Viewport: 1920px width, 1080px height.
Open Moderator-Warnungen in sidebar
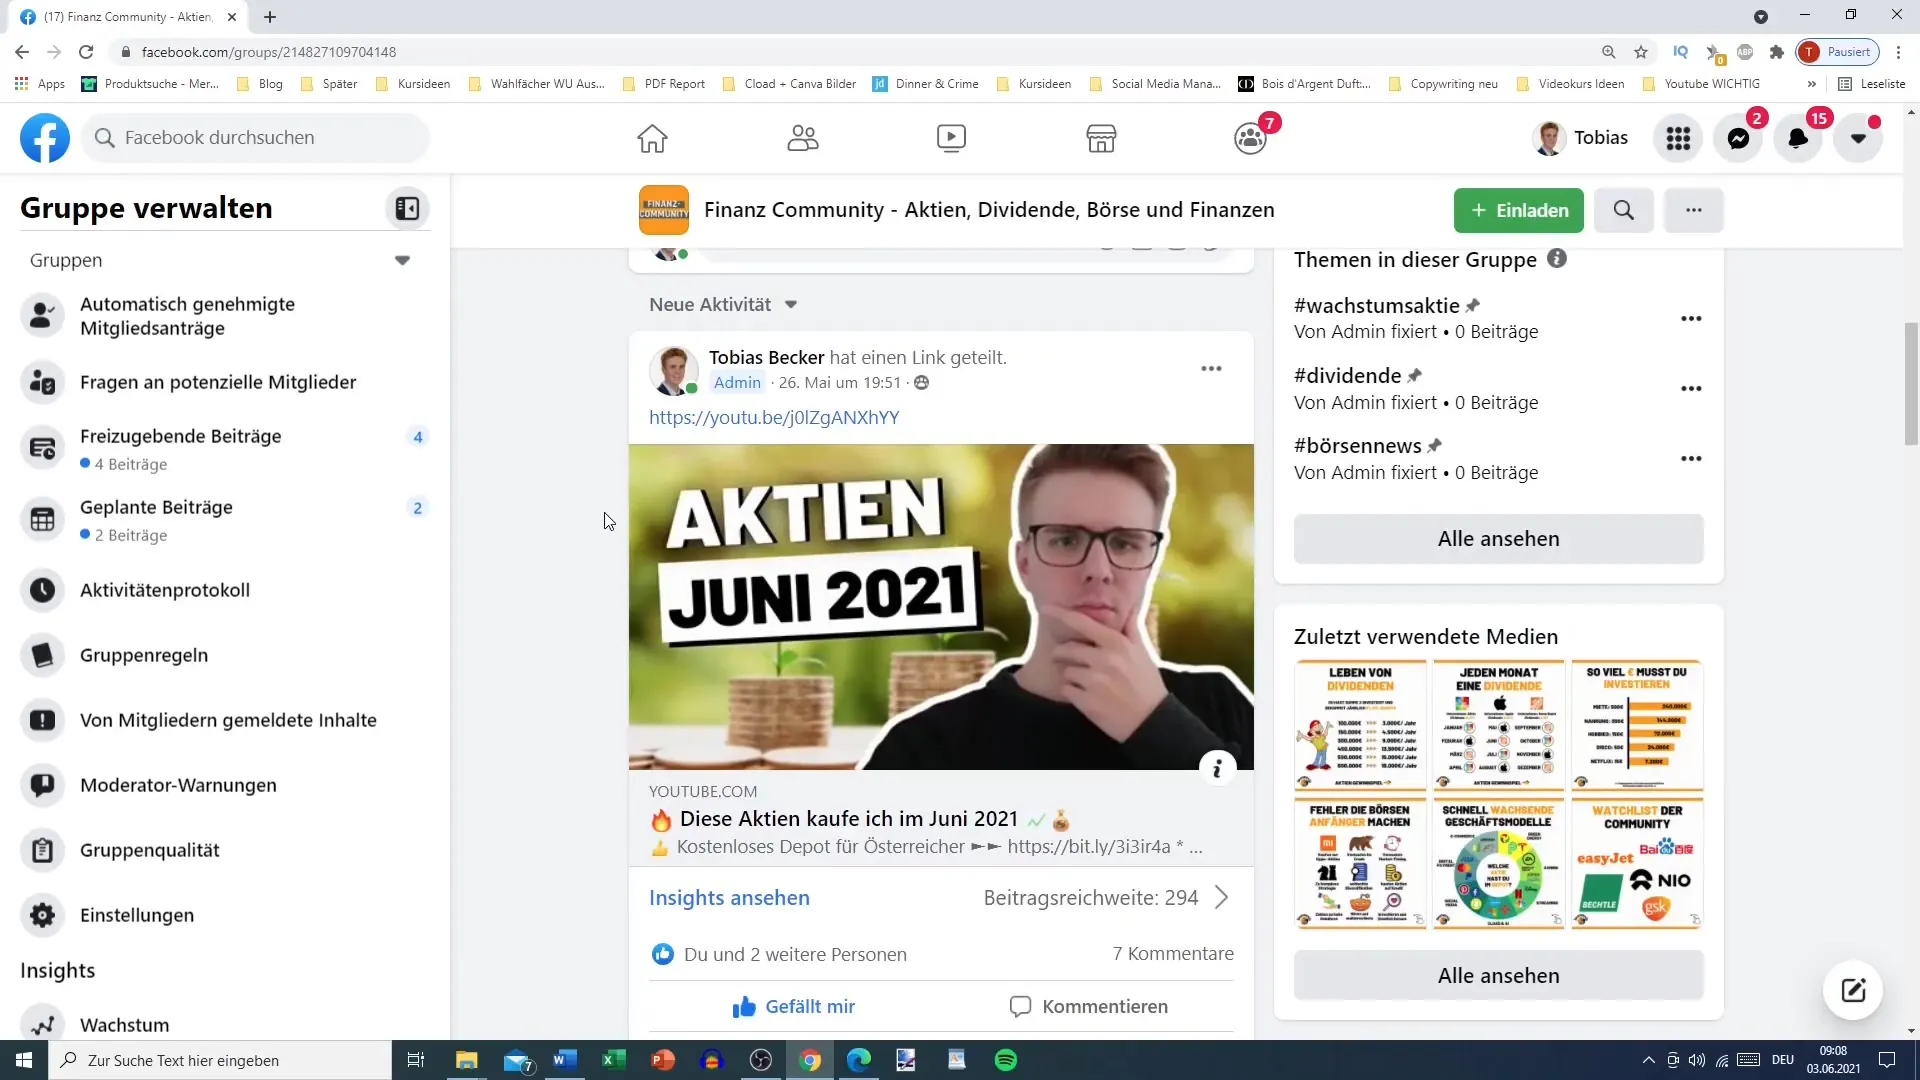225,785
